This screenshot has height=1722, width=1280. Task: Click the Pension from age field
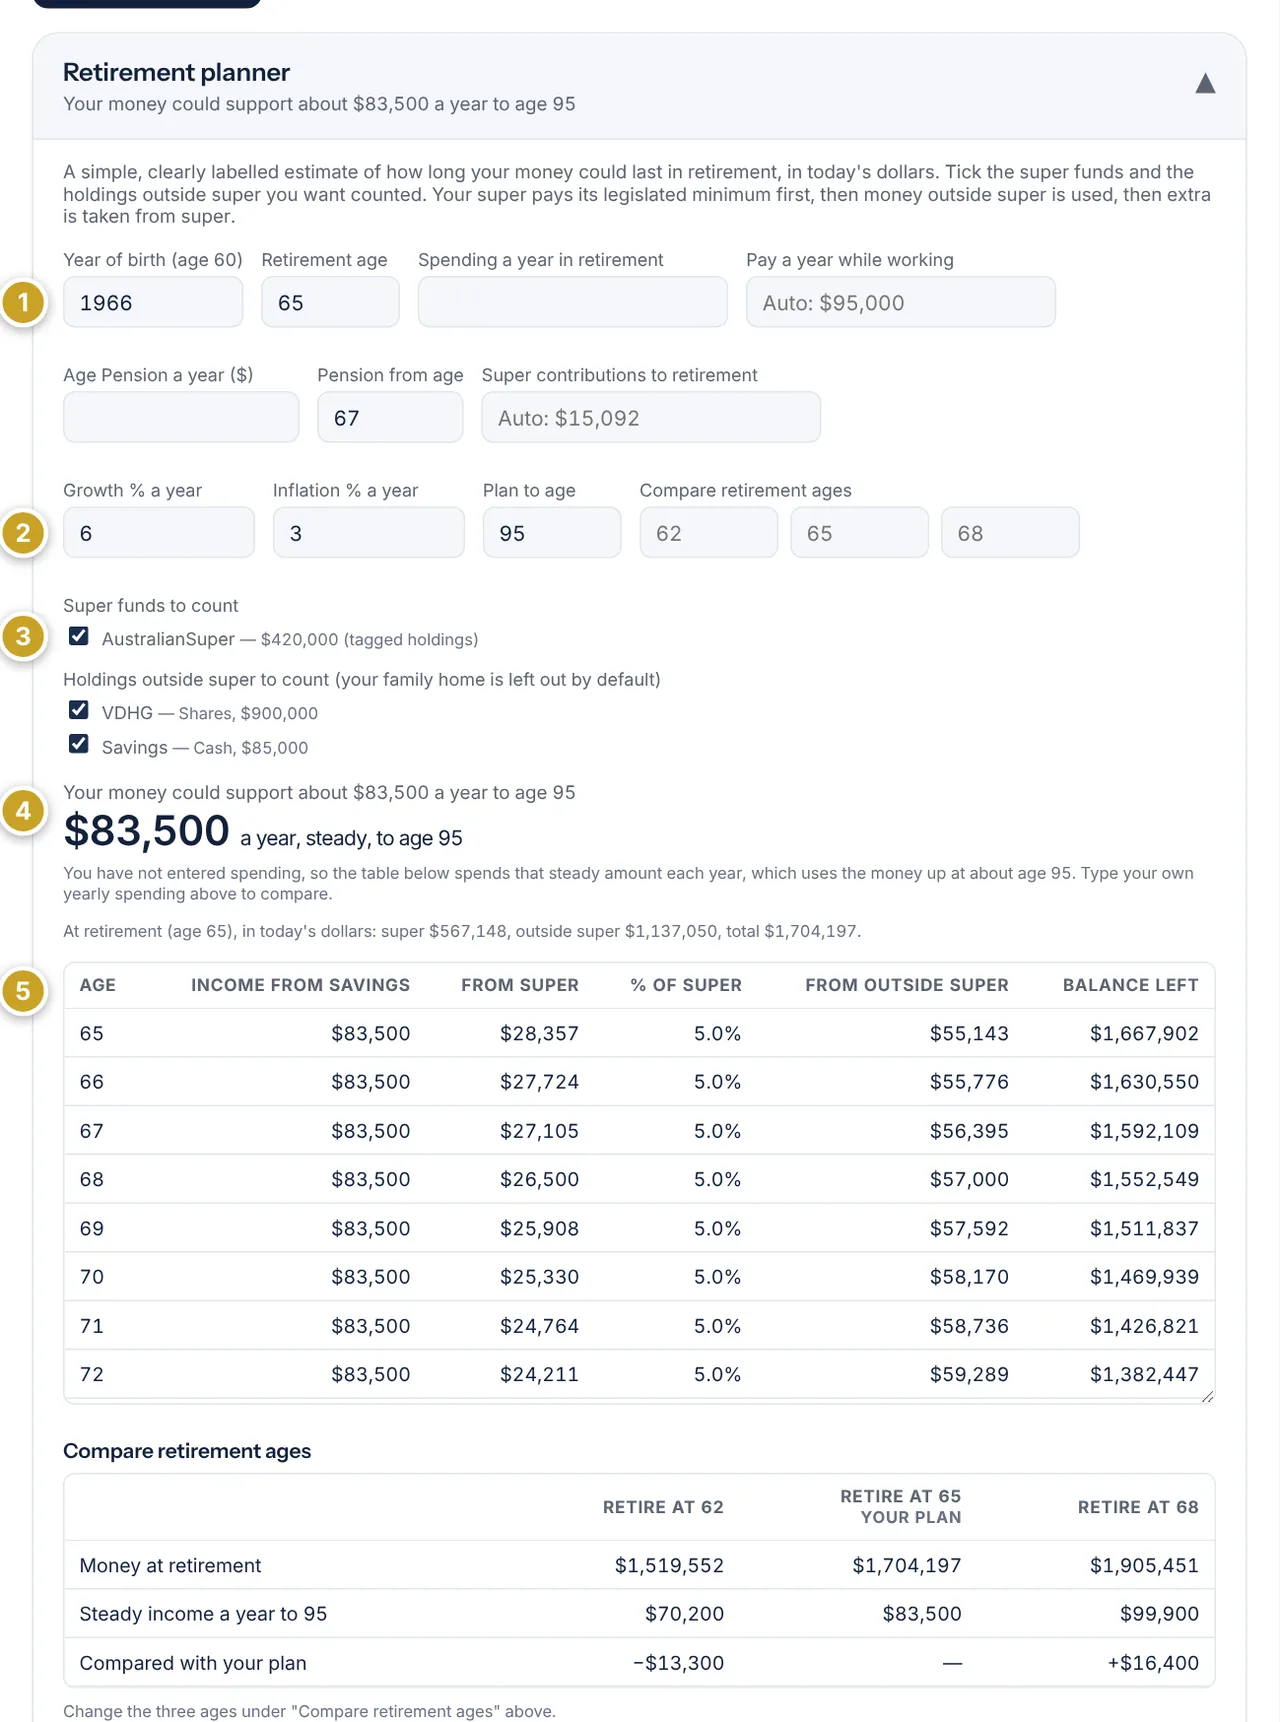click(390, 417)
